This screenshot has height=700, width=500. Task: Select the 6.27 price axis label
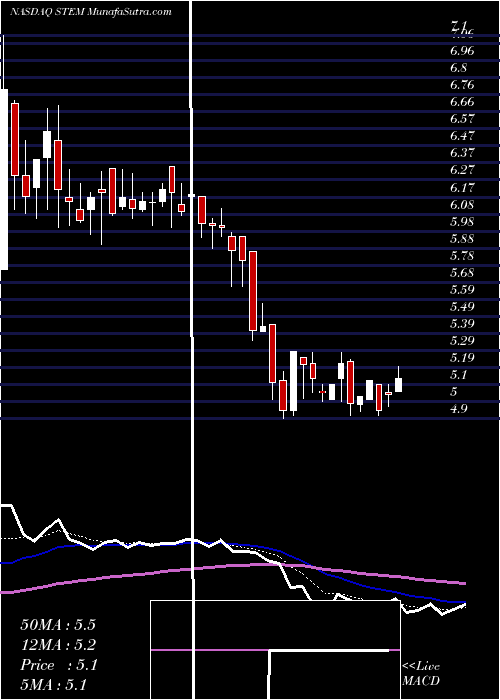pyautogui.click(x=462, y=170)
